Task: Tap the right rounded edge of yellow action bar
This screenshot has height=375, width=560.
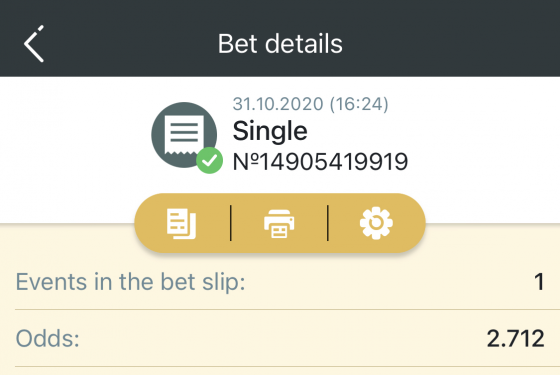Action: [414, 223]
